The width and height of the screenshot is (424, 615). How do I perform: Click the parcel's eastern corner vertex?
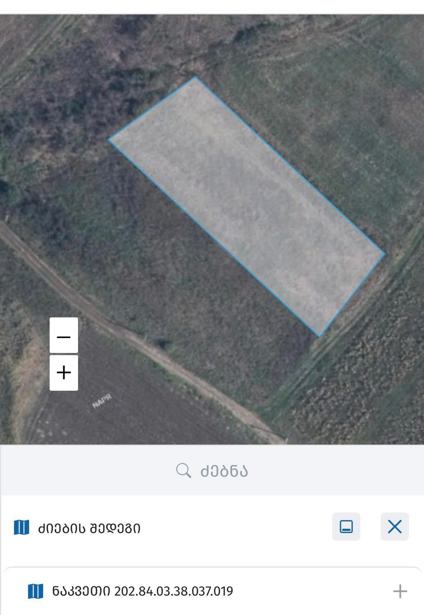point(384,254)
